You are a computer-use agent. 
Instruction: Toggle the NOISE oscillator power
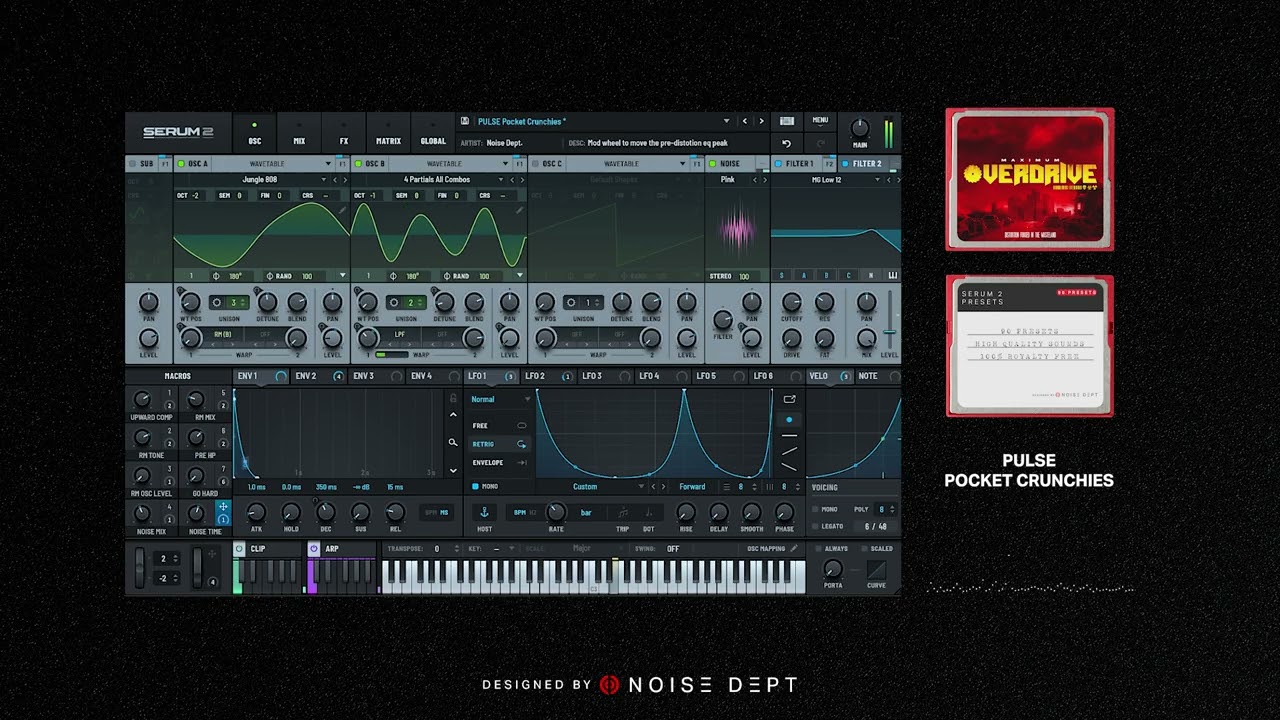[712, 163]
